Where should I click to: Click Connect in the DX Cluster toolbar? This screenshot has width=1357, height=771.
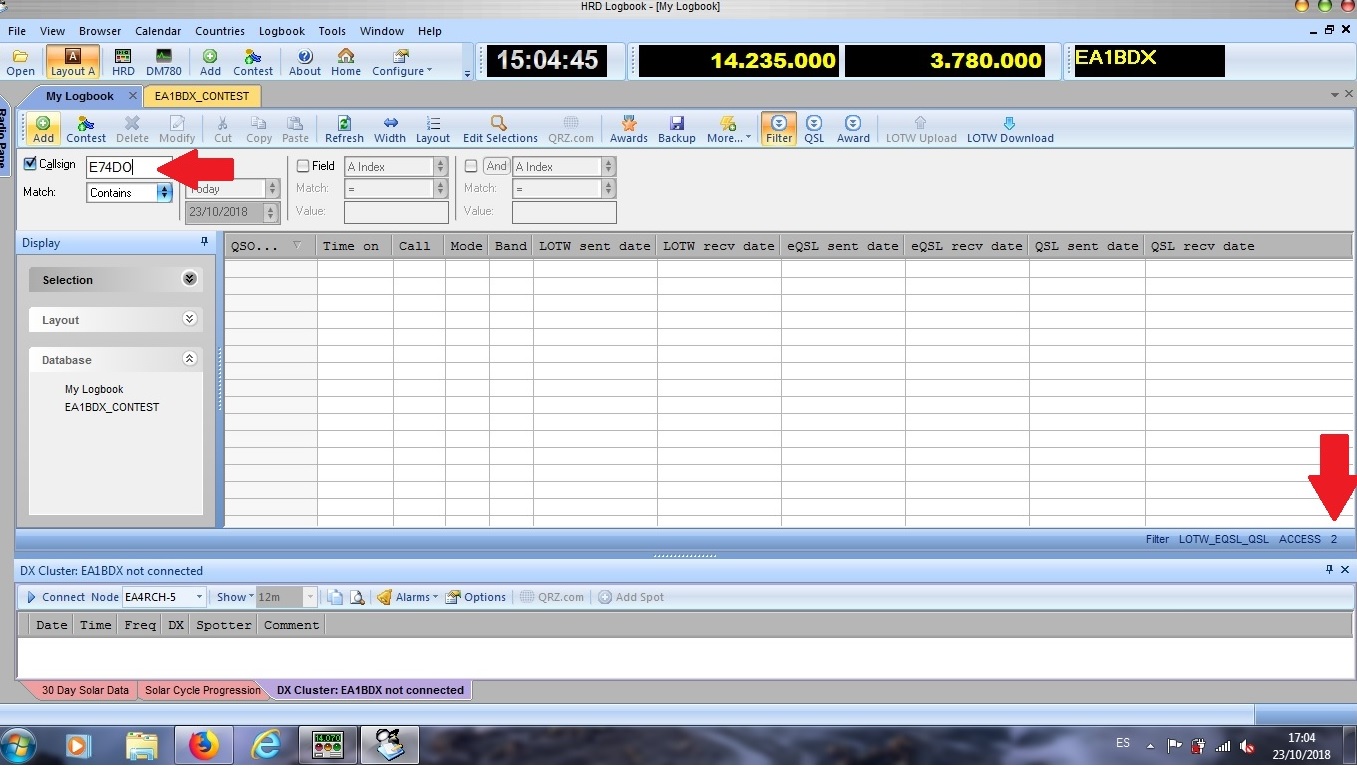click(x=56, y=597)
